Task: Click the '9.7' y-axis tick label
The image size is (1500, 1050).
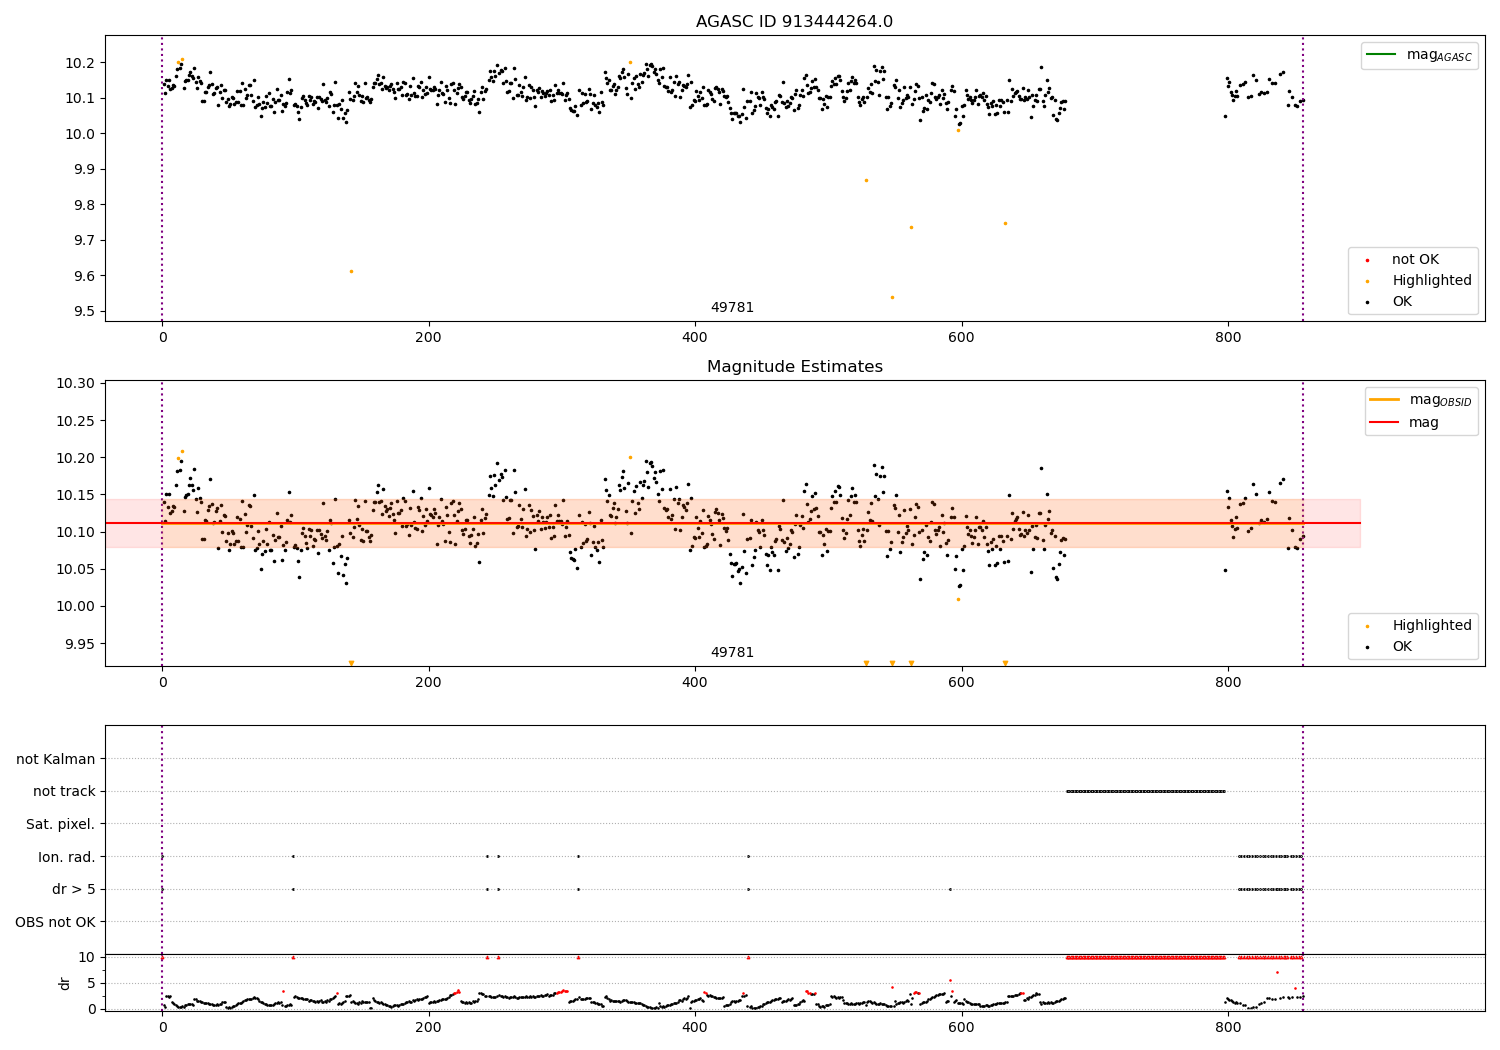Action: [84, 241]
